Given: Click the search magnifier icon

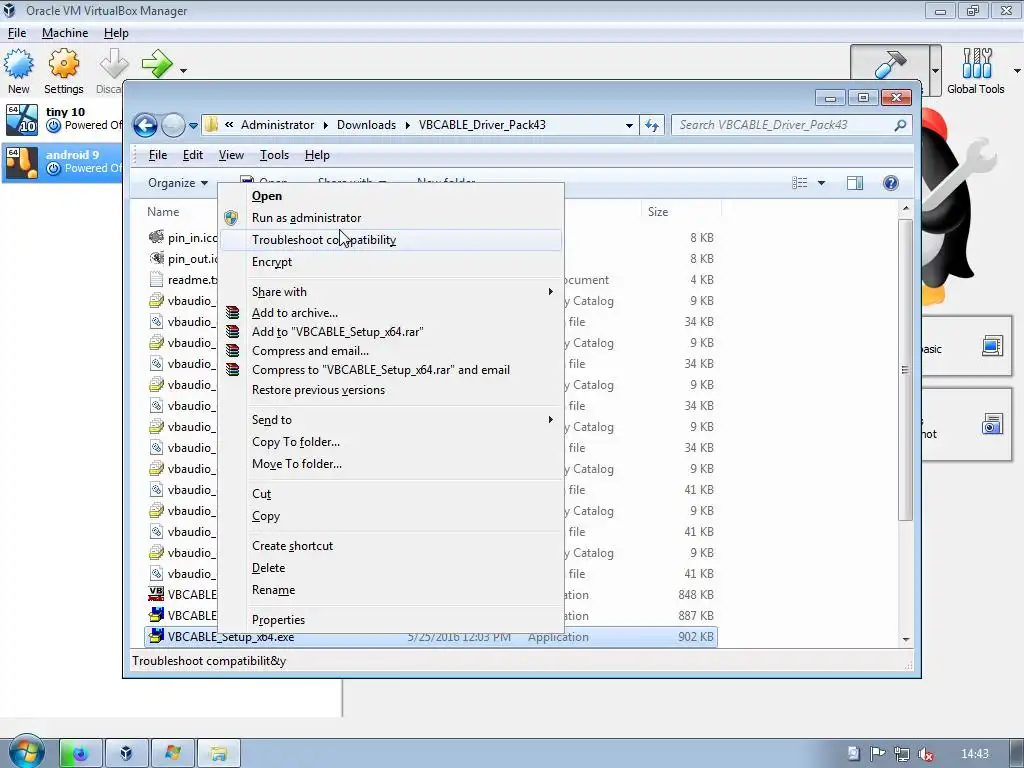Looking at the screenshot, I should 900,125.
